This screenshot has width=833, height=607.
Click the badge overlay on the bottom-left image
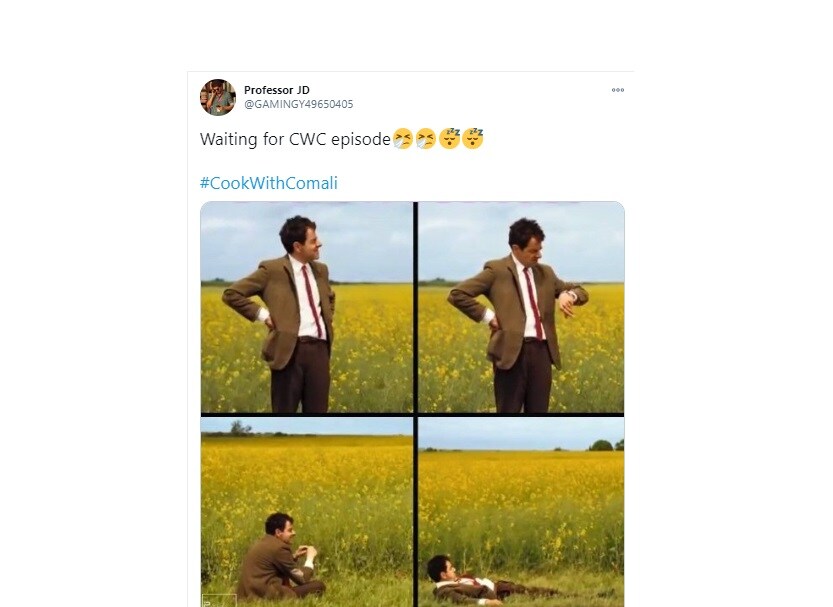[219, 600]
